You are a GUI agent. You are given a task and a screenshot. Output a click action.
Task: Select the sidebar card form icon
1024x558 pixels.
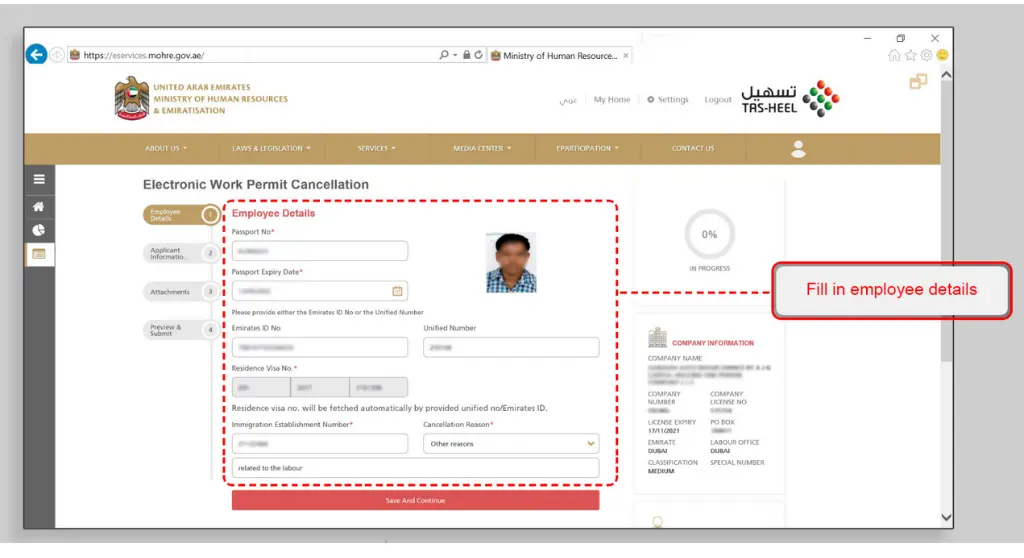39,254
